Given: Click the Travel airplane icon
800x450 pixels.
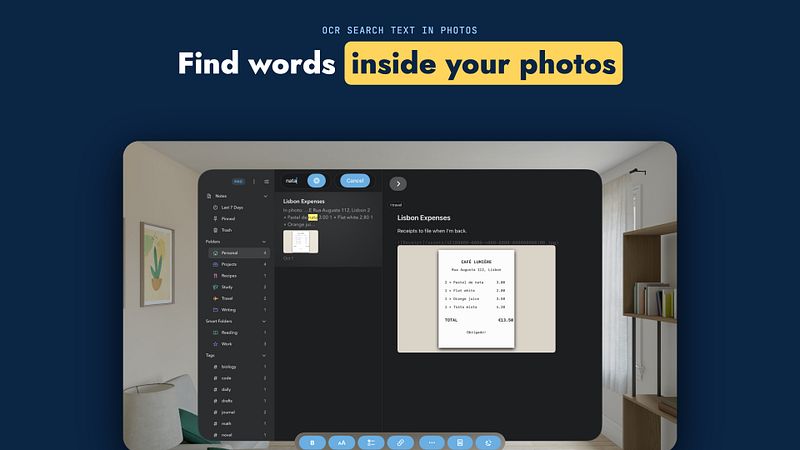Looking at the screenshot, I should [x=215, y=298].
